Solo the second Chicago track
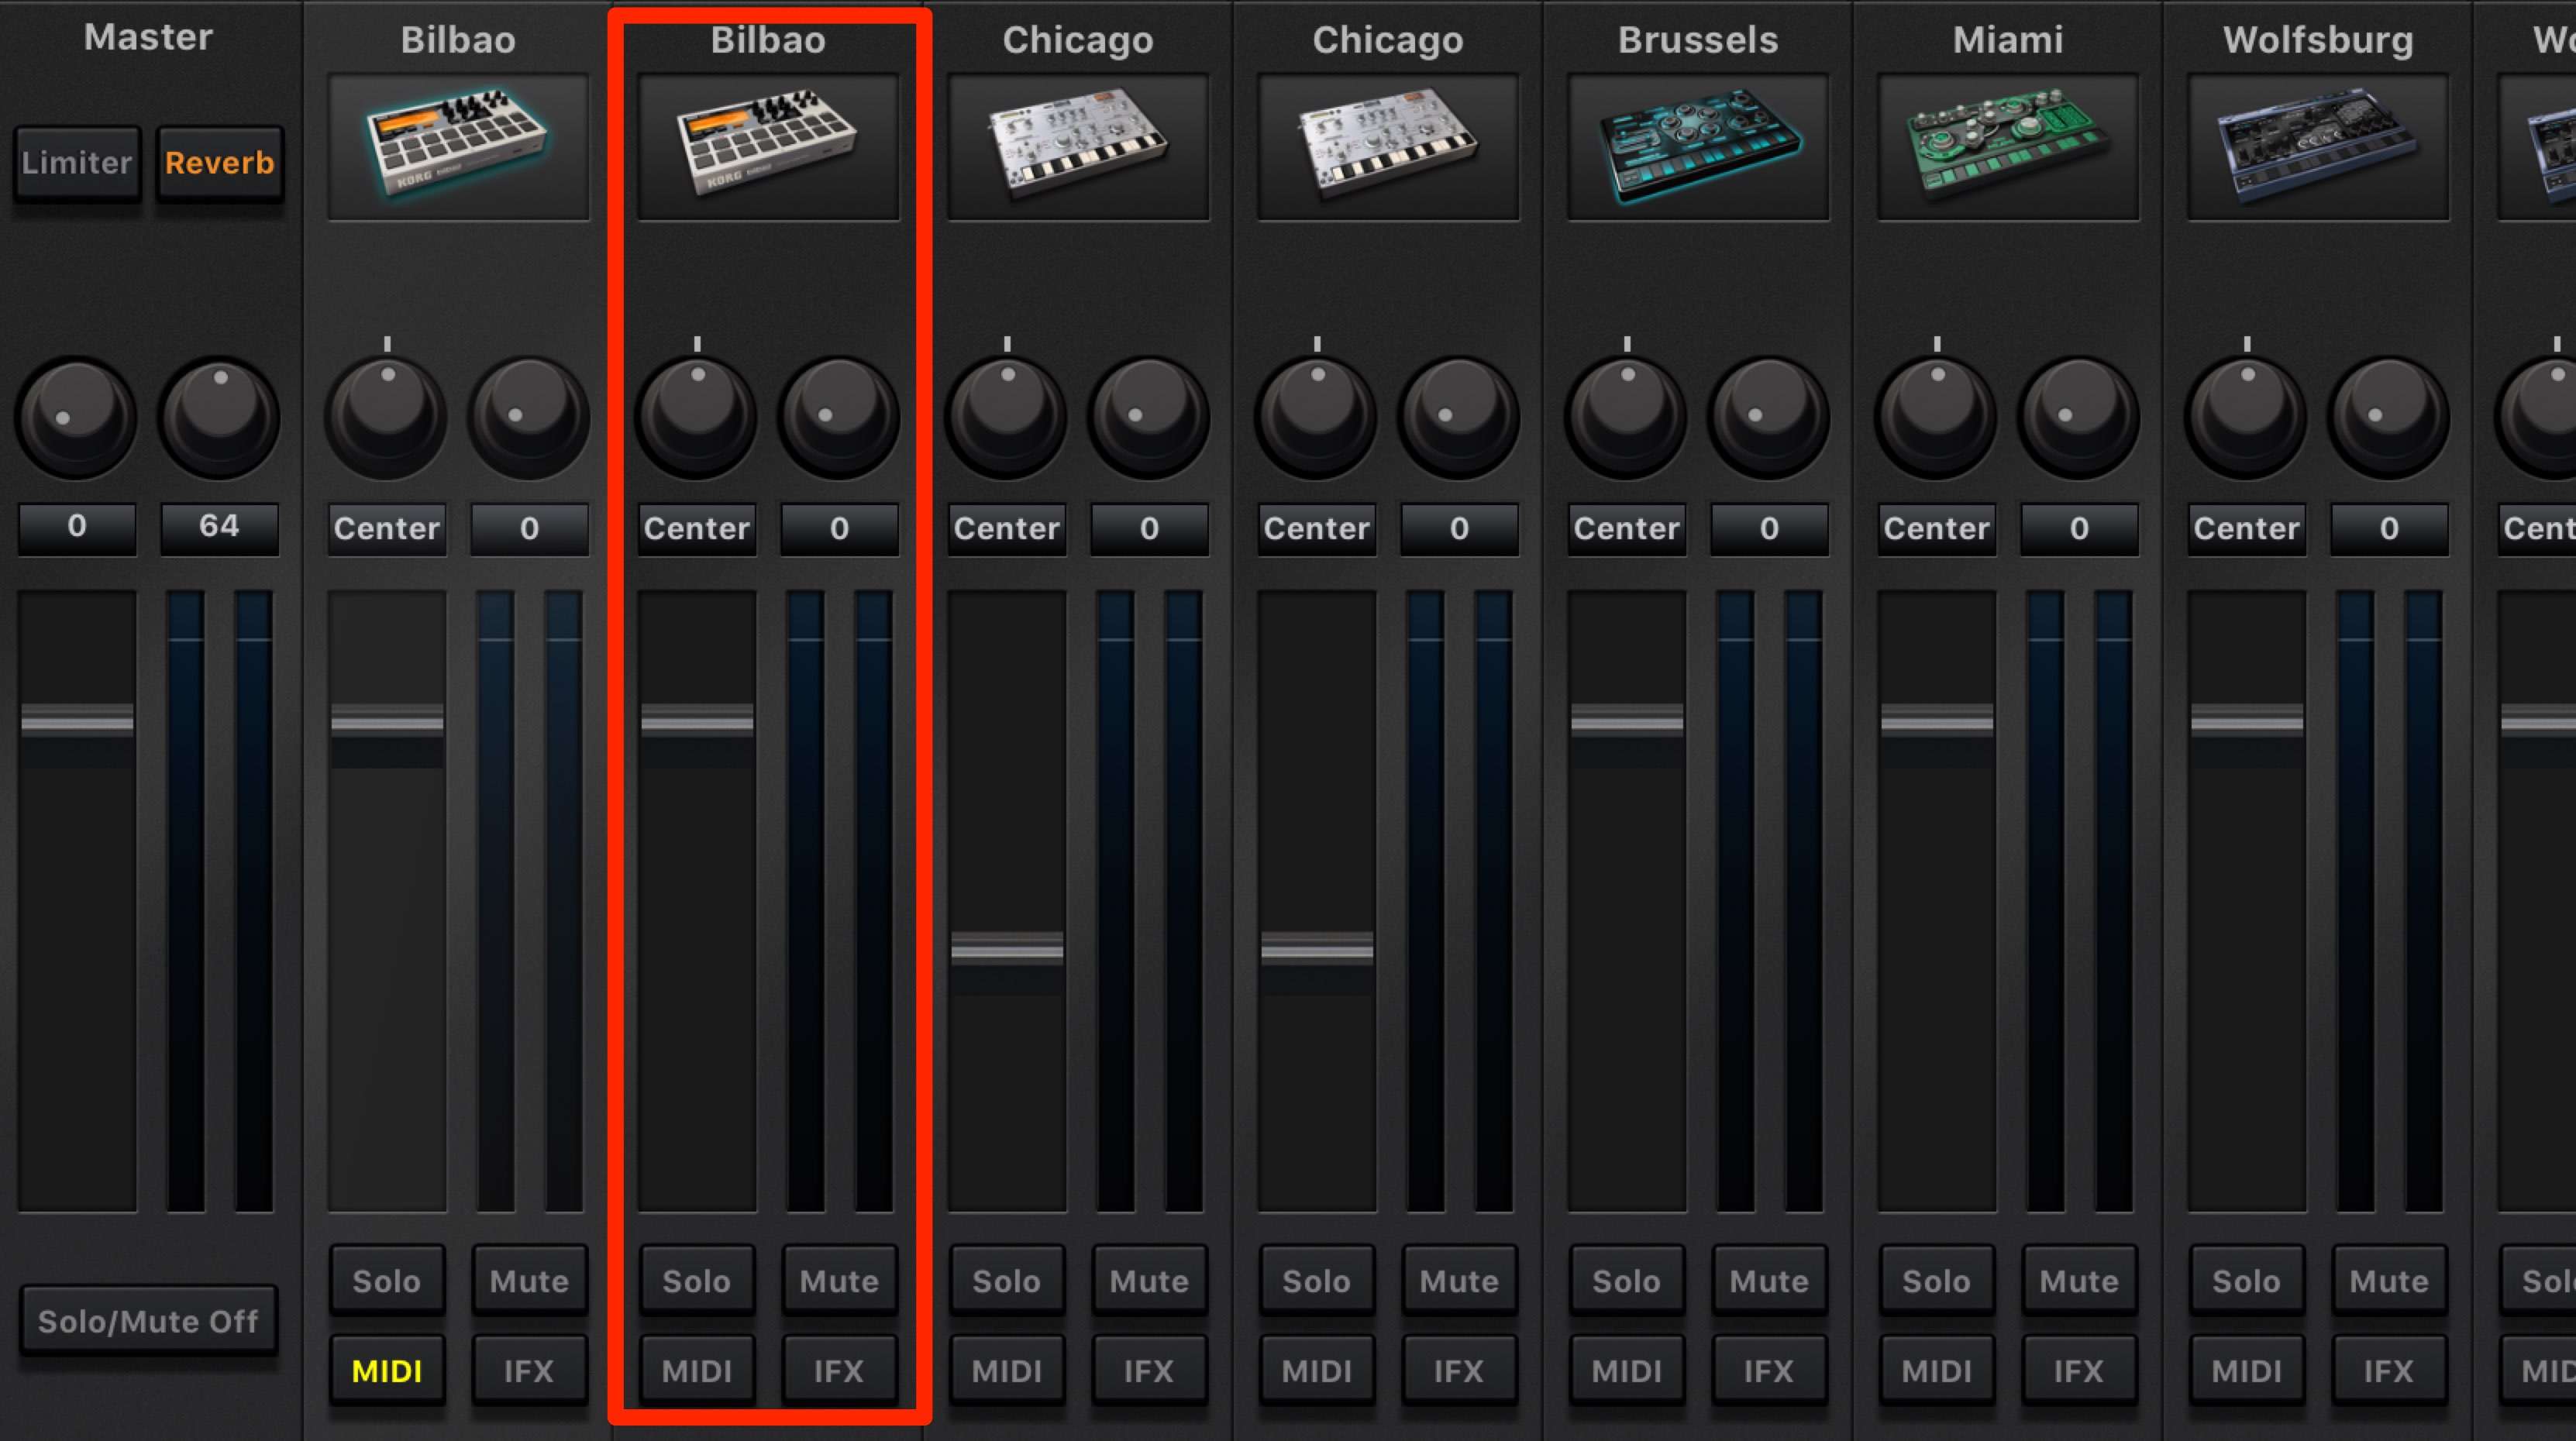 [1317, 1280]
